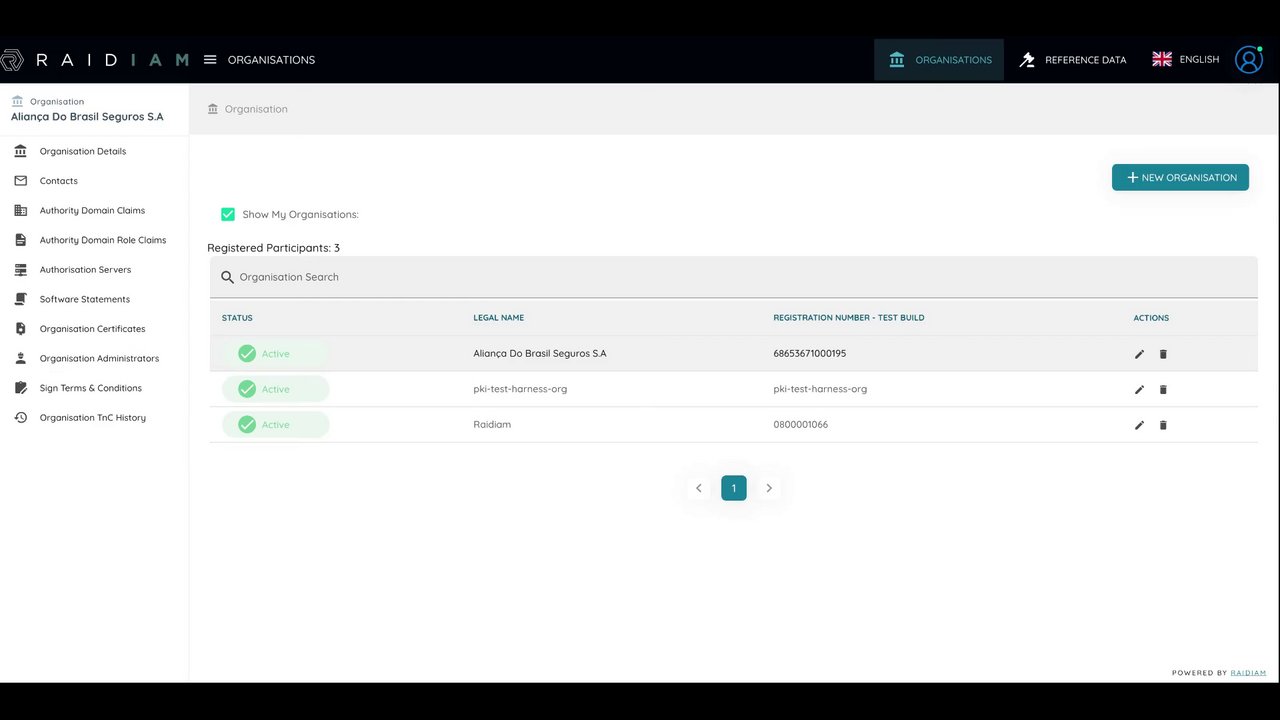Sort by STATUS column header
Image resolution: width=1280 pixels, height=720 pixels.
tap(237, 318)
